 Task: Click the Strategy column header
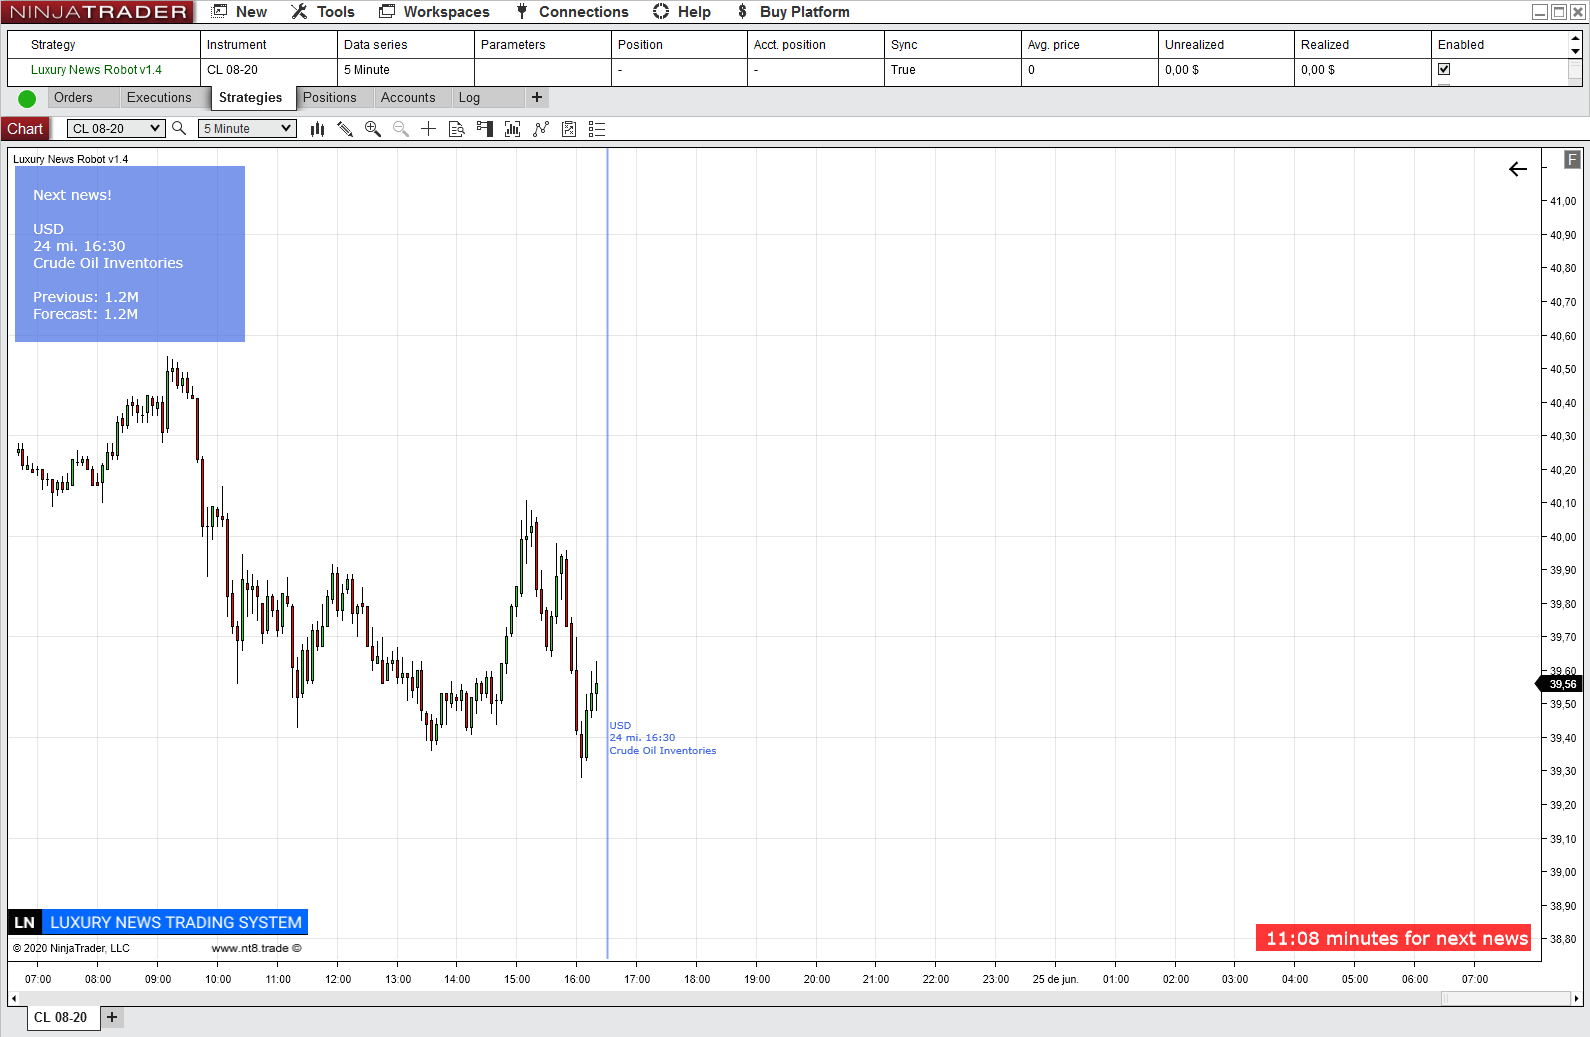(x=104, y=45)
